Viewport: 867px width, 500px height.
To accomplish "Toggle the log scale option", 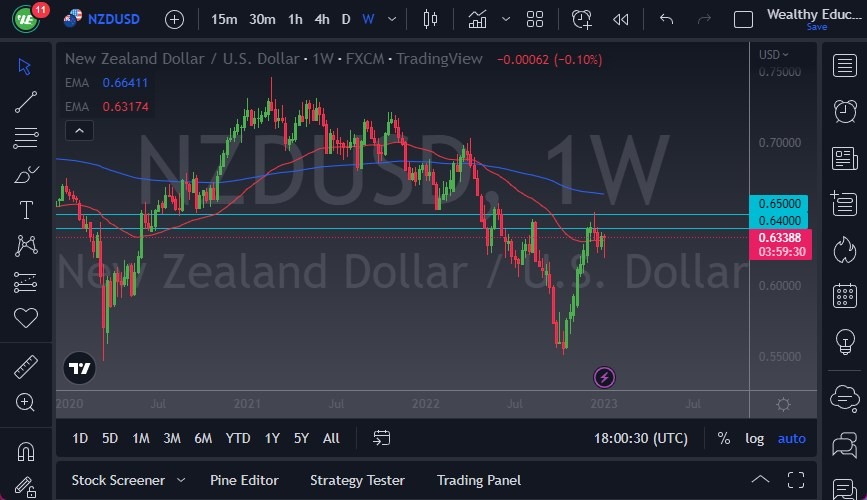I will coord(755,438).
